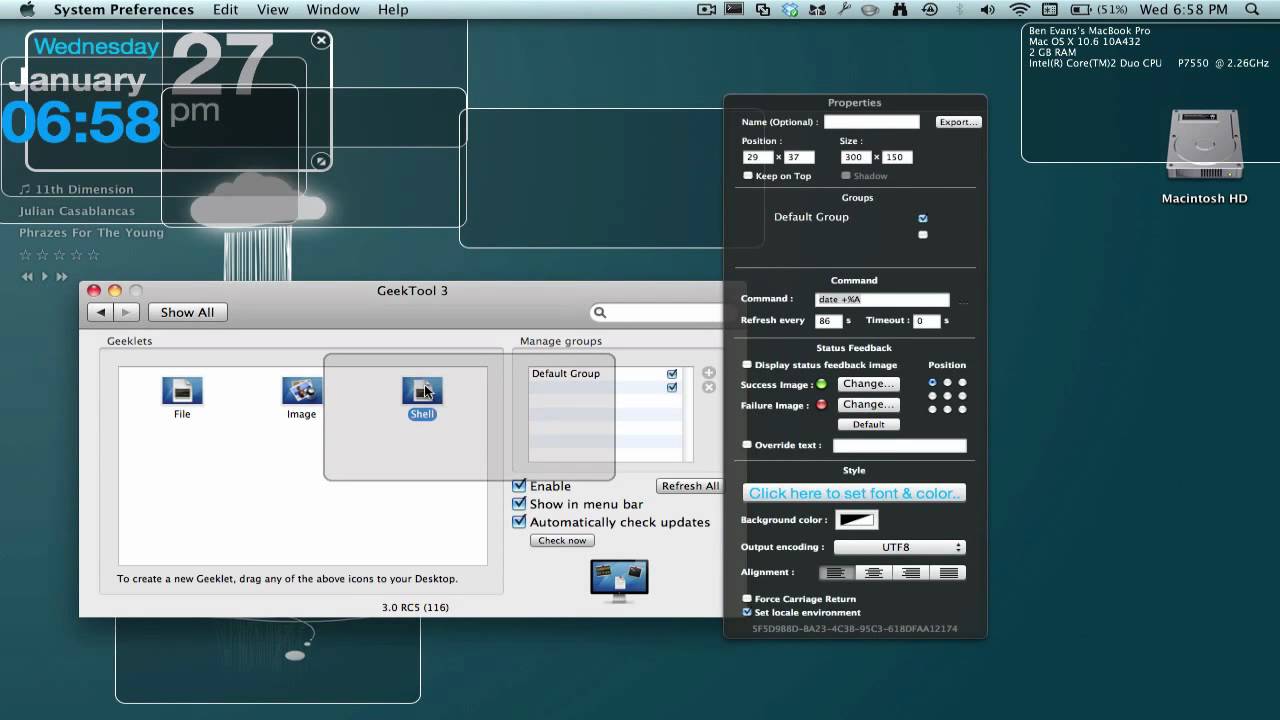Viewport: 1280px width, 720px height.
Task: Open the Apple menu
Action: [27, 9]
